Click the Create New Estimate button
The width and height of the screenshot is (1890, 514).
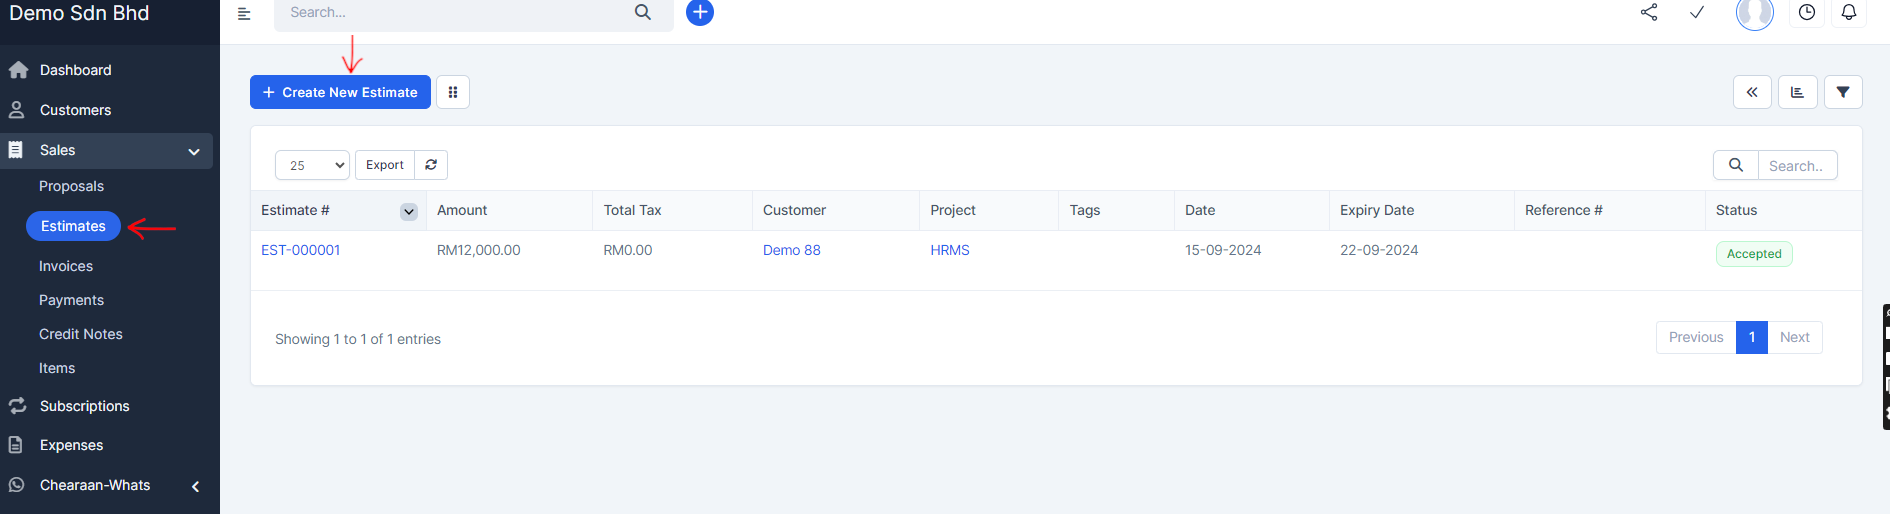point(340,92)
